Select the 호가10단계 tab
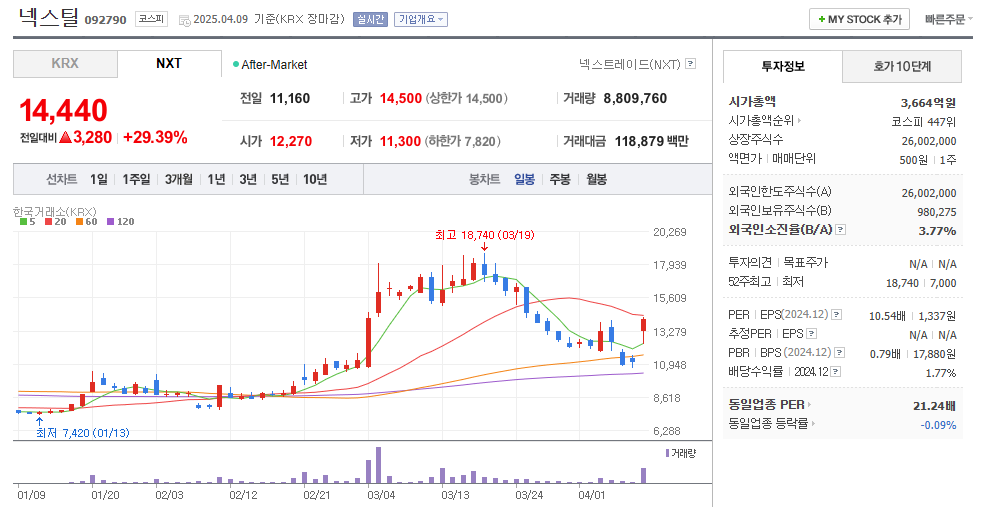This screenshot has height=507, width=981. pos(902,66)
